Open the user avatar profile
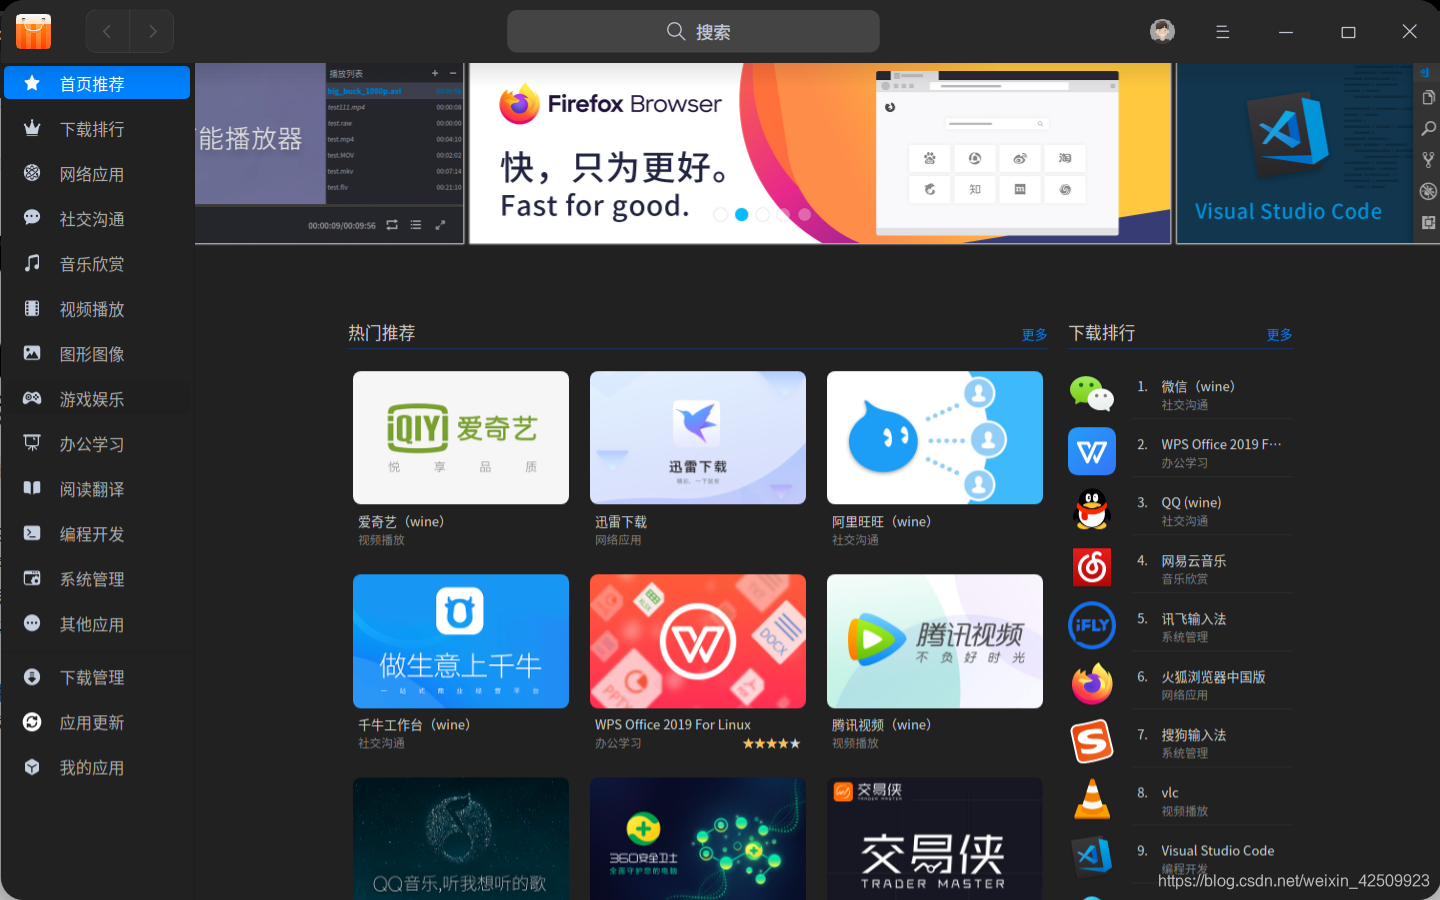Screen dimensions: 1440x900 pos(1162,32)
